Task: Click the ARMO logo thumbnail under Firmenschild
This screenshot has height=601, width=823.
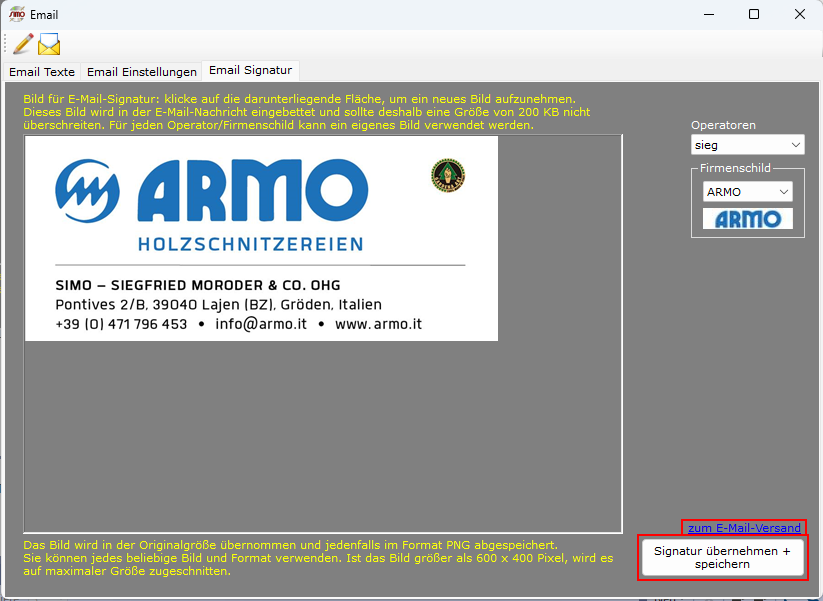Action: click(x=747, y=219)
